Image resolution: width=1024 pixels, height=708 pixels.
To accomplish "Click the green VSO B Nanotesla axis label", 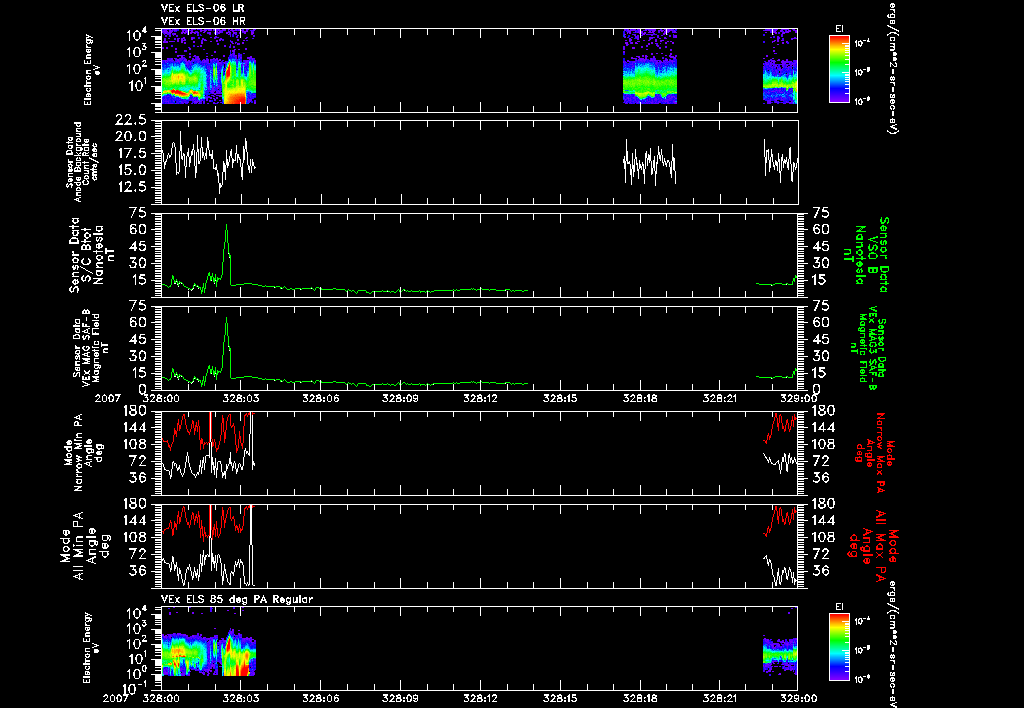I will [x=866, y=255].
